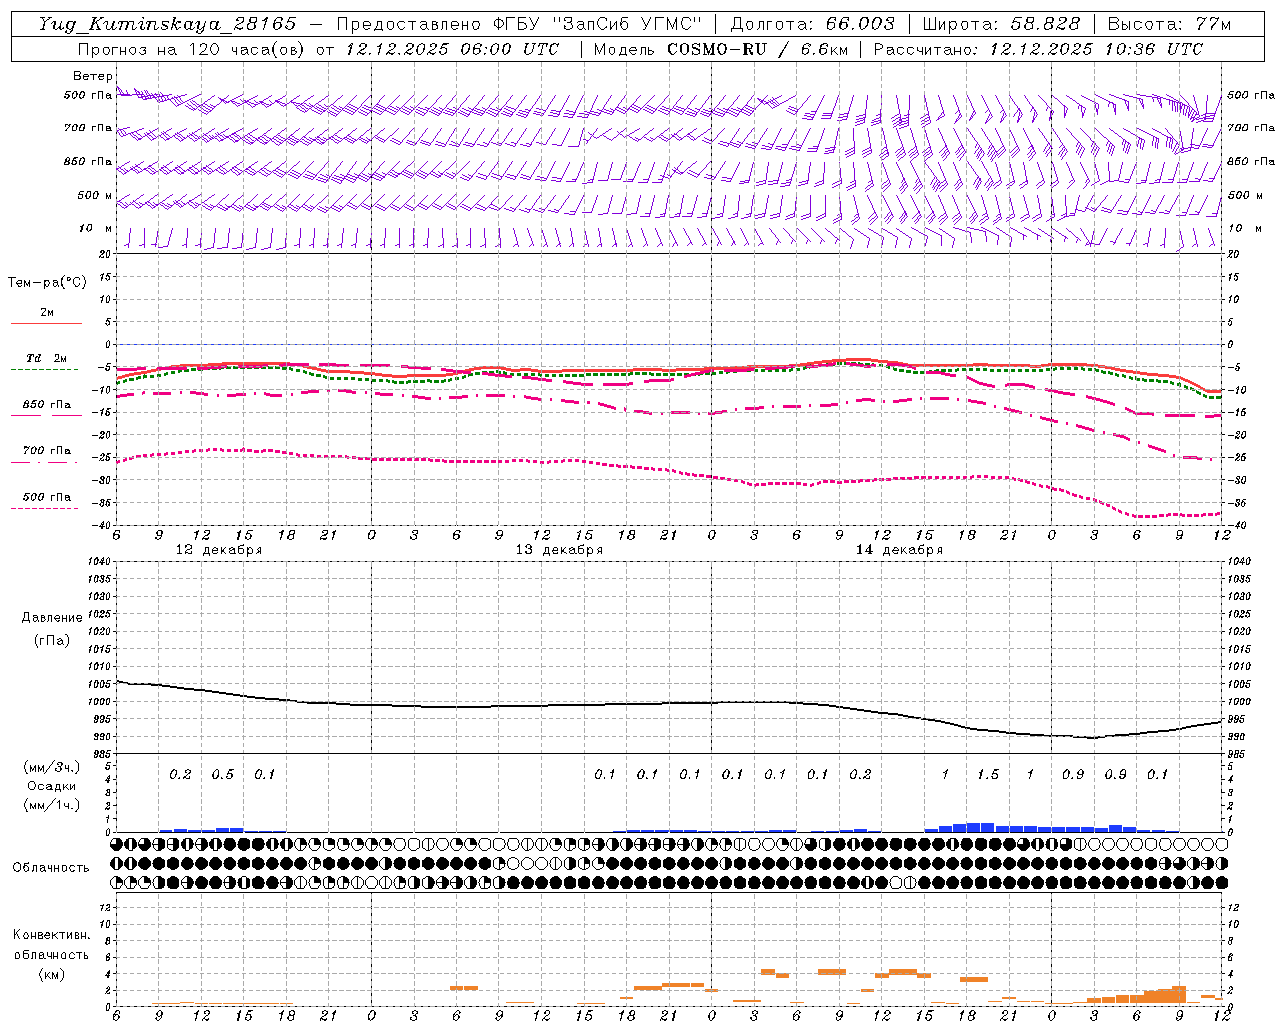Click the provider text ФГБУ "ЗапСиб УГМС"
Screen dimensions: 1280x1024
tap(598, 24)
